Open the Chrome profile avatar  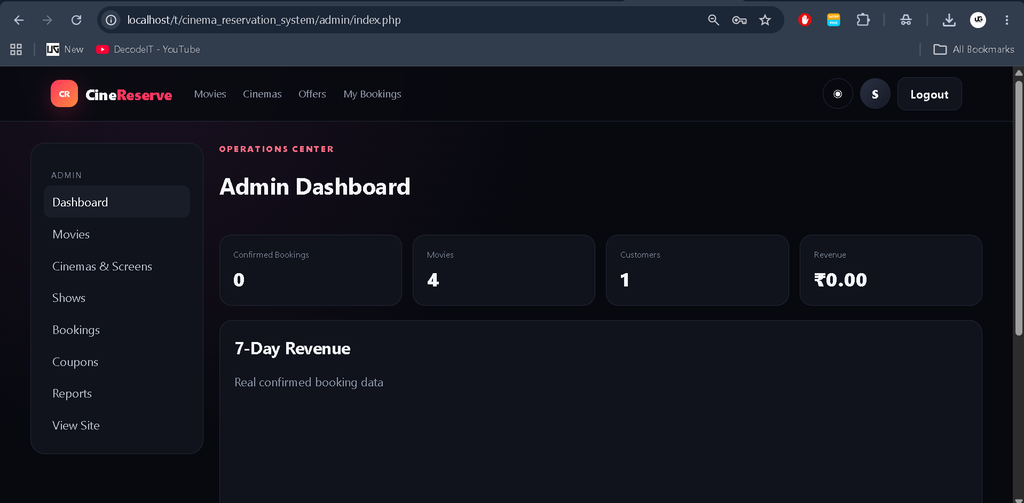pos(978,20)
